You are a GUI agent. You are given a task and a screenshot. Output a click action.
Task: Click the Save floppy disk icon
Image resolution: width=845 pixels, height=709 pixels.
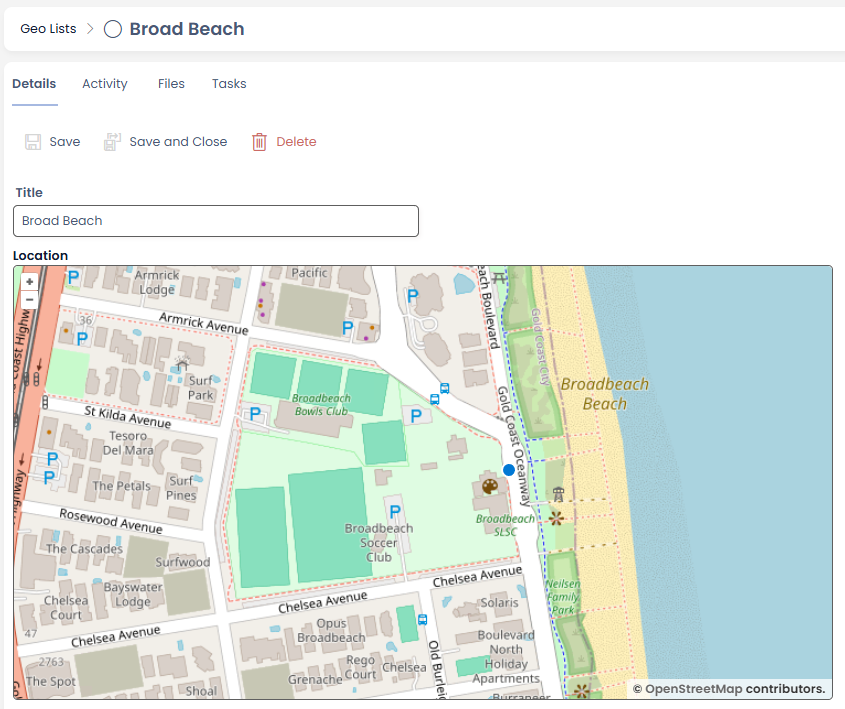tap(33, 141)
